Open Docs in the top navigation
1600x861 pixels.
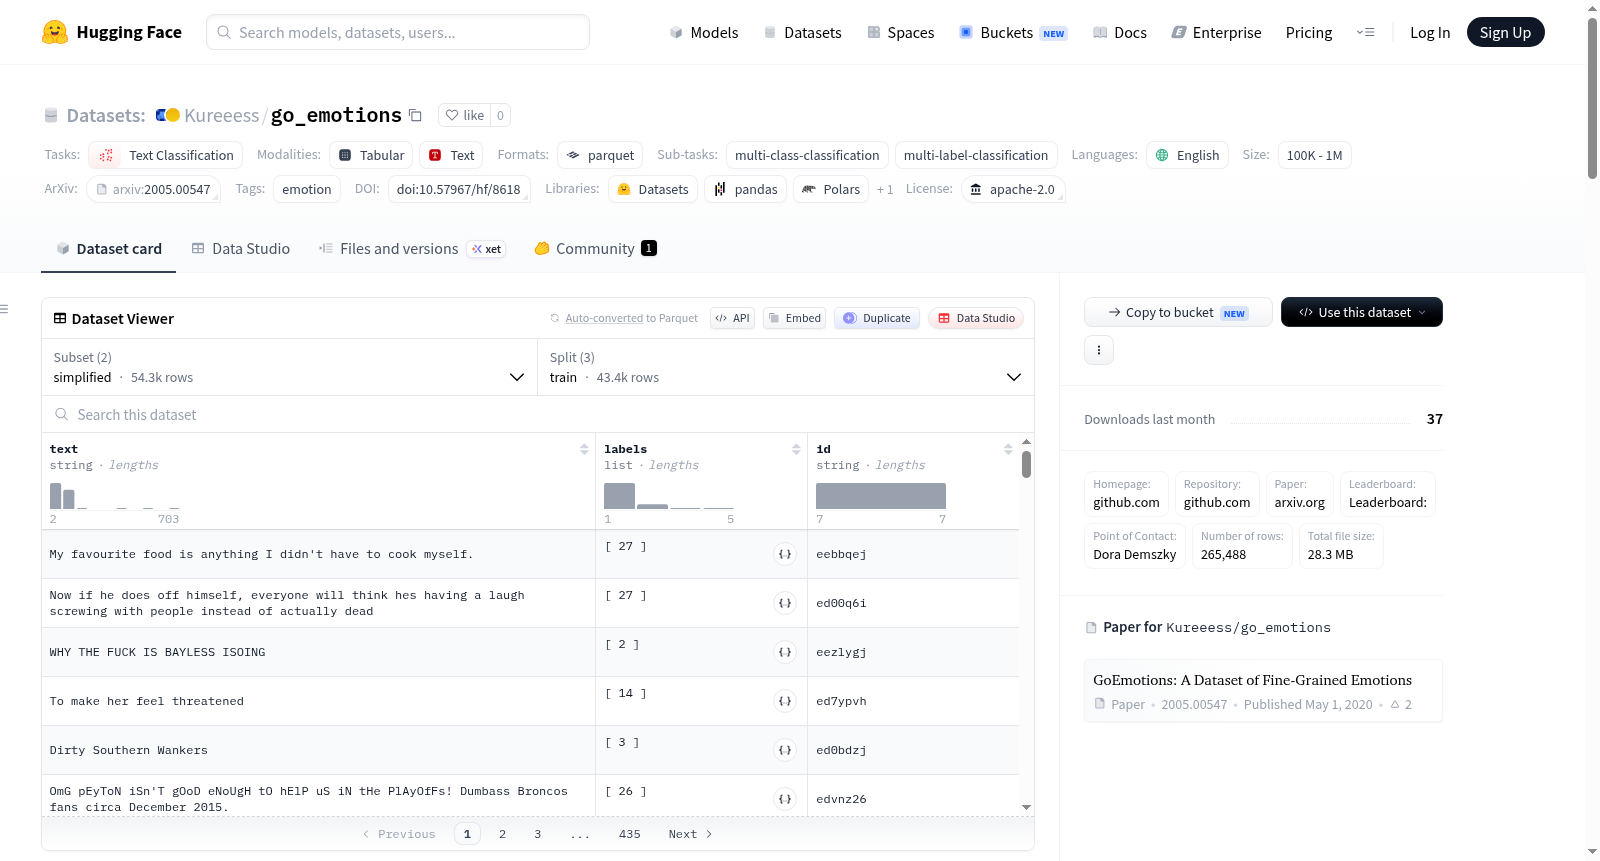(1120, 33)
